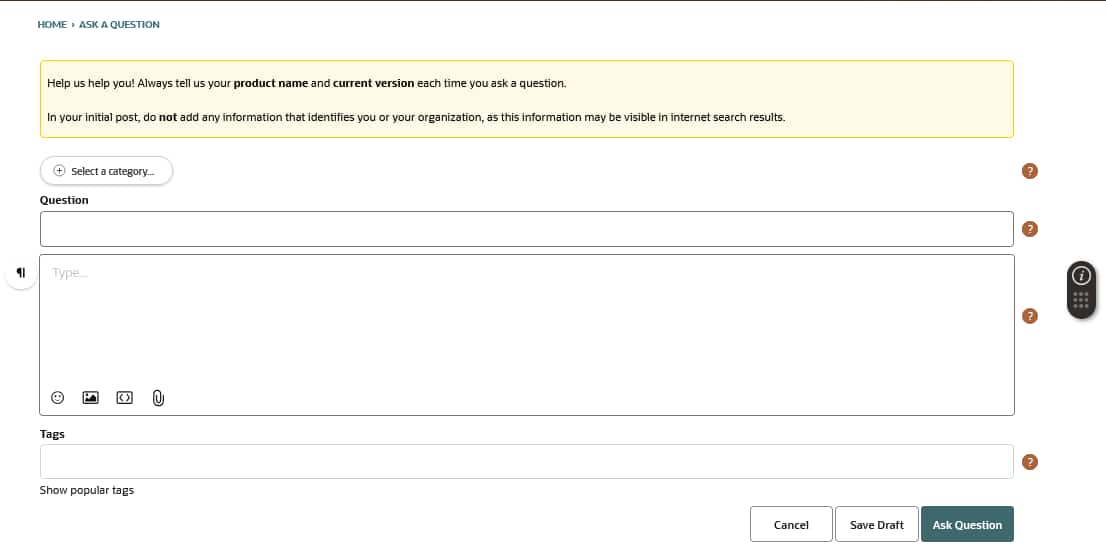Open the floating info widget icon

pos(1081,275)
